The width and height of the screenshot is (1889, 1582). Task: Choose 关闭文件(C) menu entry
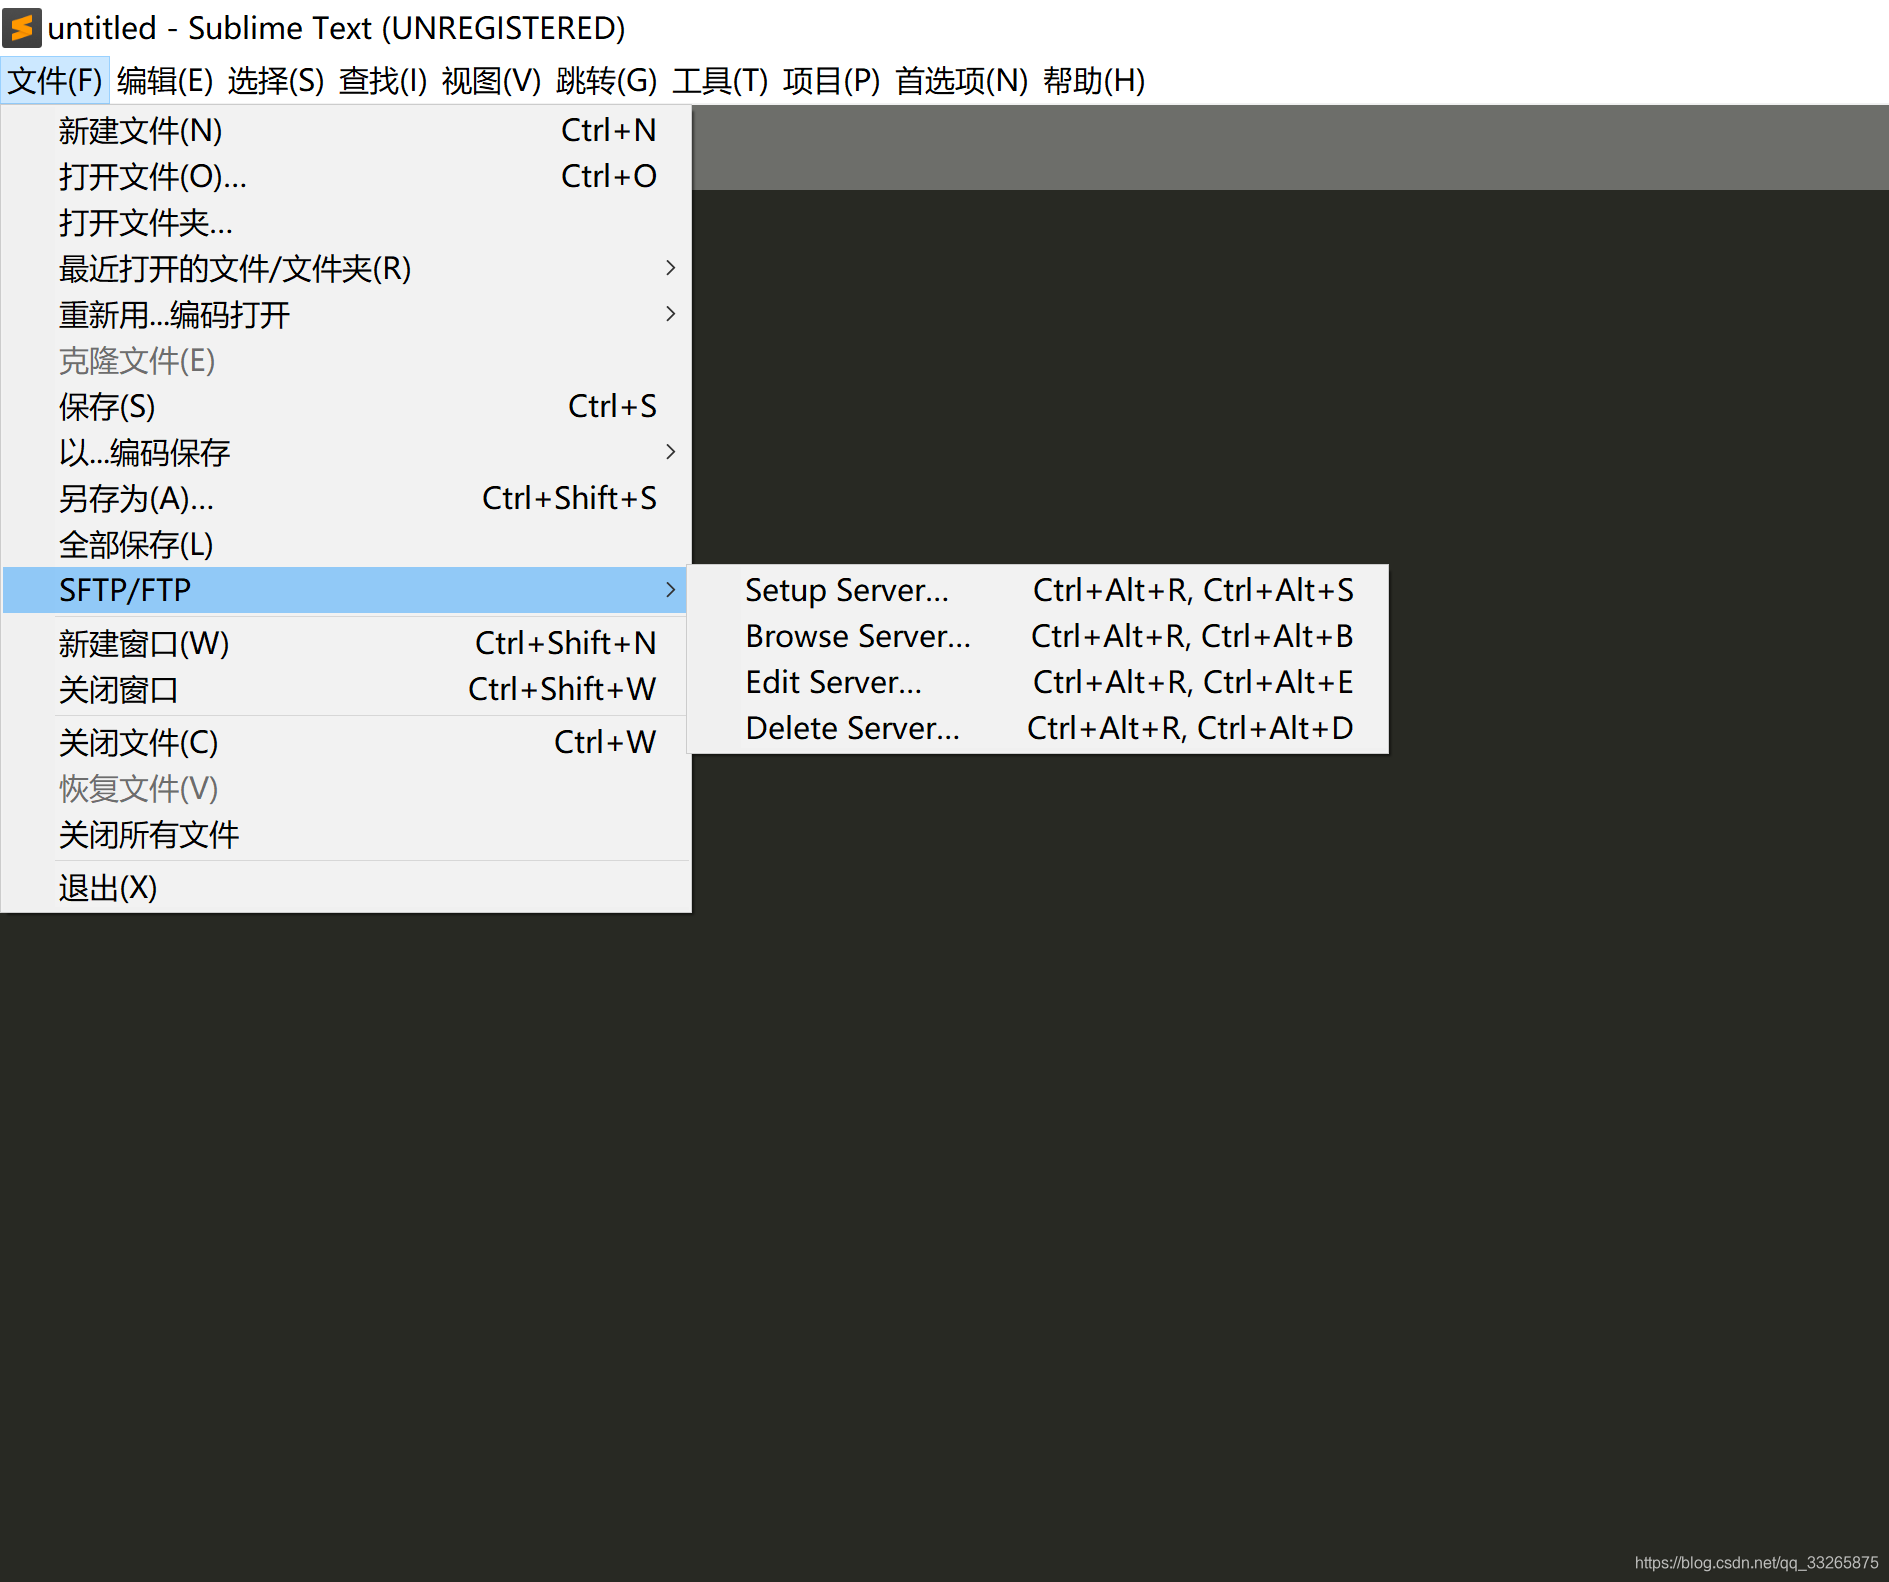346,743
